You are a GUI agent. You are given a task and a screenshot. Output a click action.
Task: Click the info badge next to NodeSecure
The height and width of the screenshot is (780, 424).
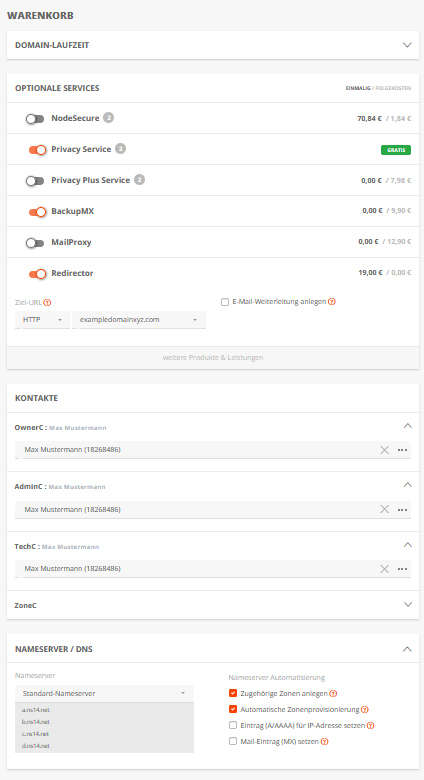point(108,118)
